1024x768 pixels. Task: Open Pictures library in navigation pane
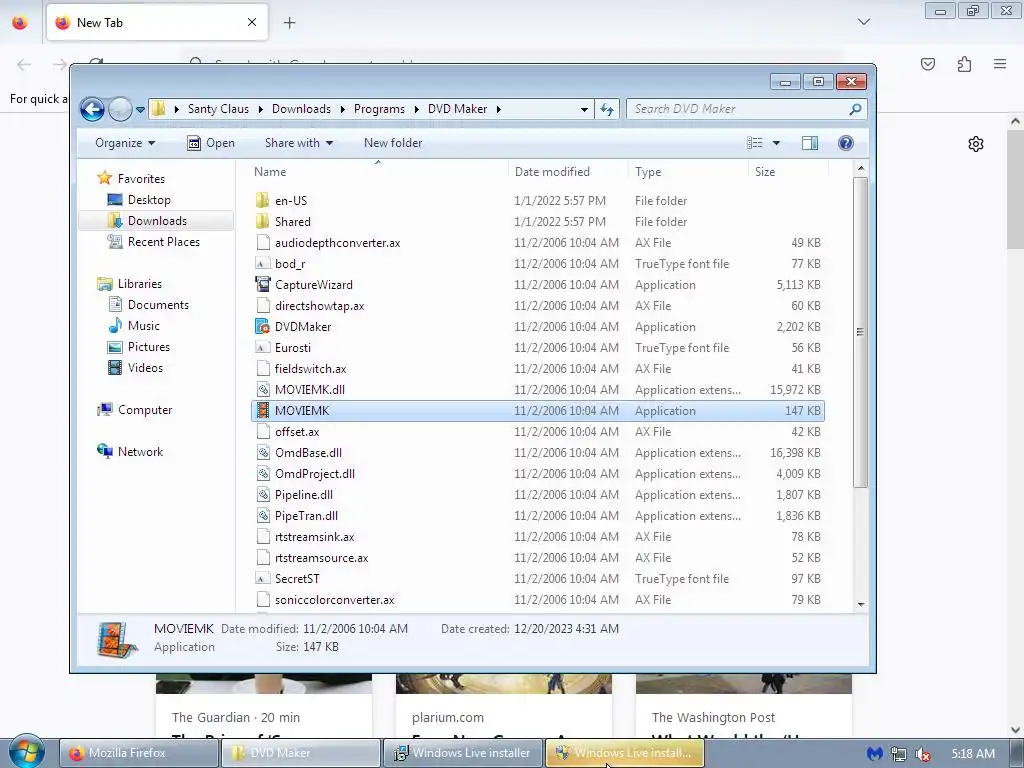click(149, 347)
